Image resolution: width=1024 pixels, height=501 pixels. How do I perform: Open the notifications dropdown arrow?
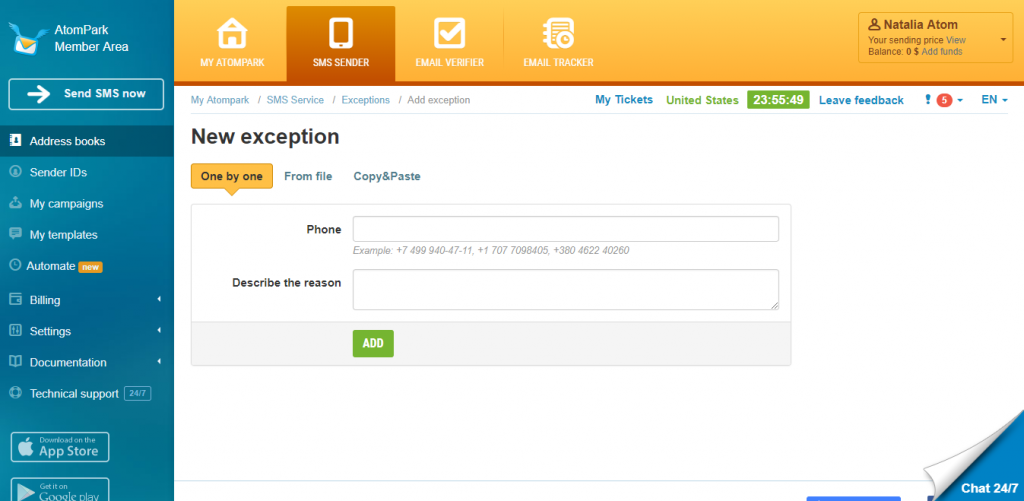pos(960,101)
